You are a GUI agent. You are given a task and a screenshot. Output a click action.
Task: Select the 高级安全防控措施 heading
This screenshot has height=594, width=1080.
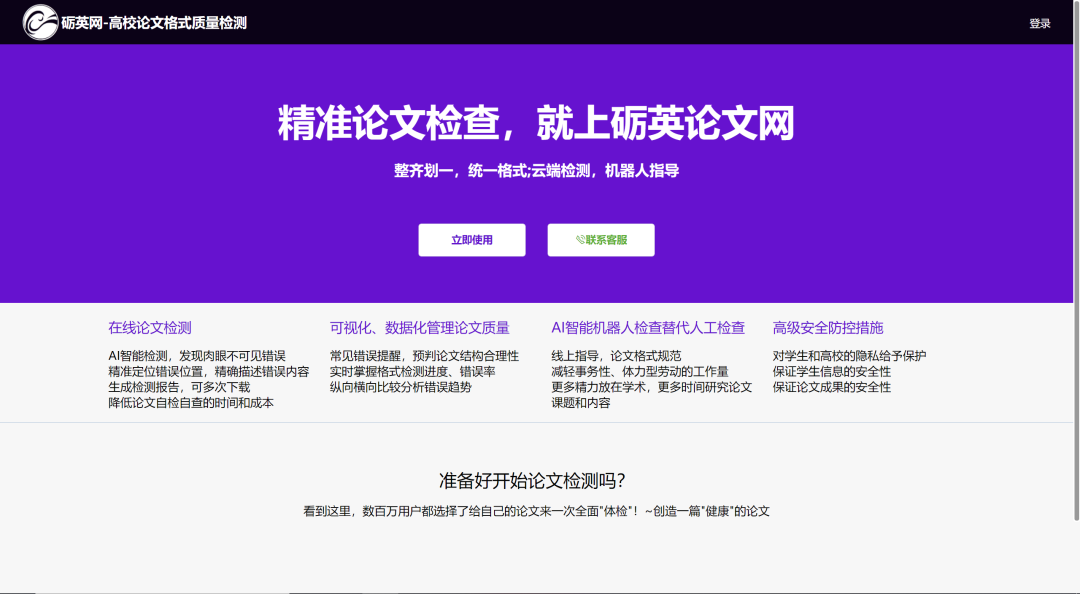828,328
